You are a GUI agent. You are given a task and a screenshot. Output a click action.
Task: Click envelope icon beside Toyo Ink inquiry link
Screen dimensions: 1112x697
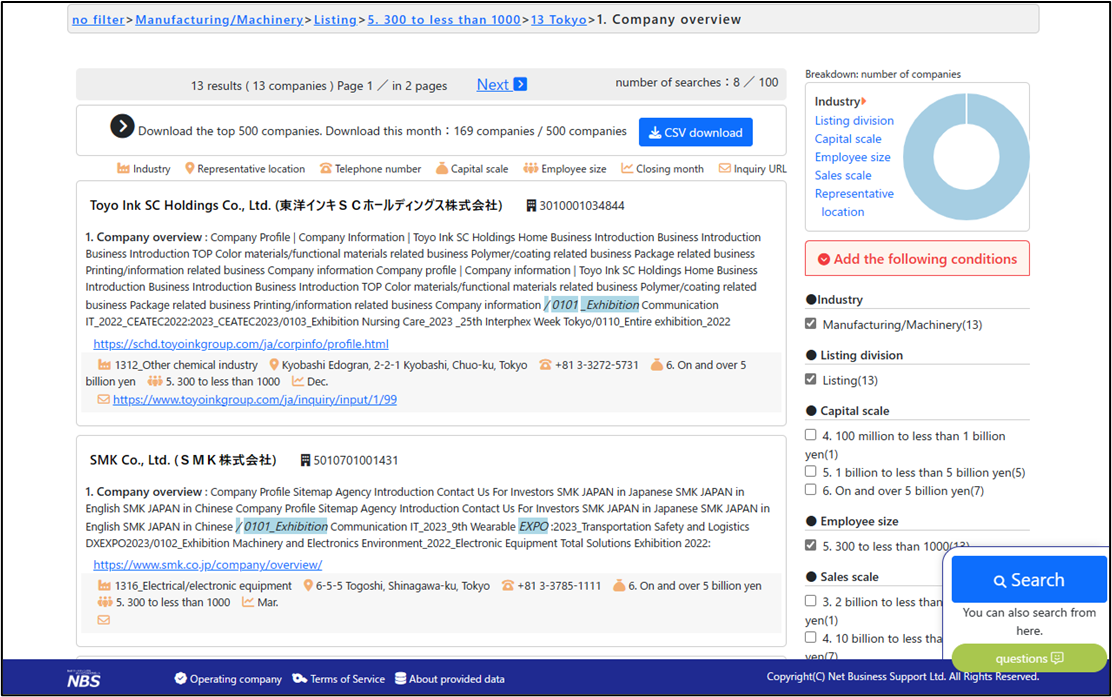point(104,399)
